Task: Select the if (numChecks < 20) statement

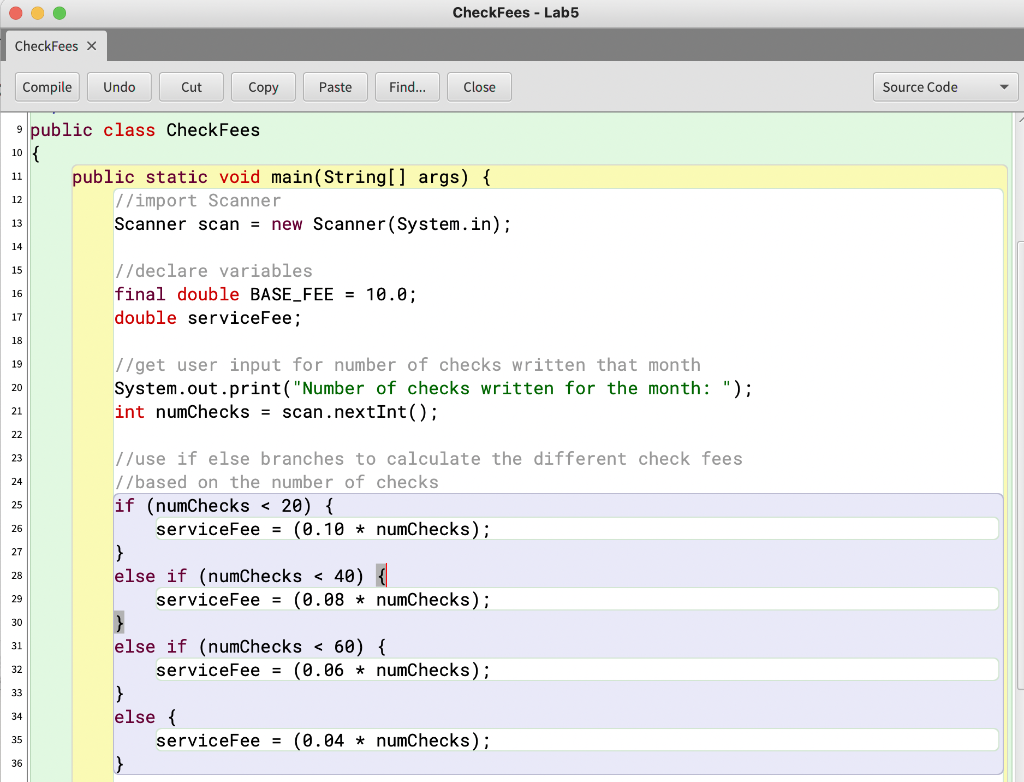Action: coord(250,505)
